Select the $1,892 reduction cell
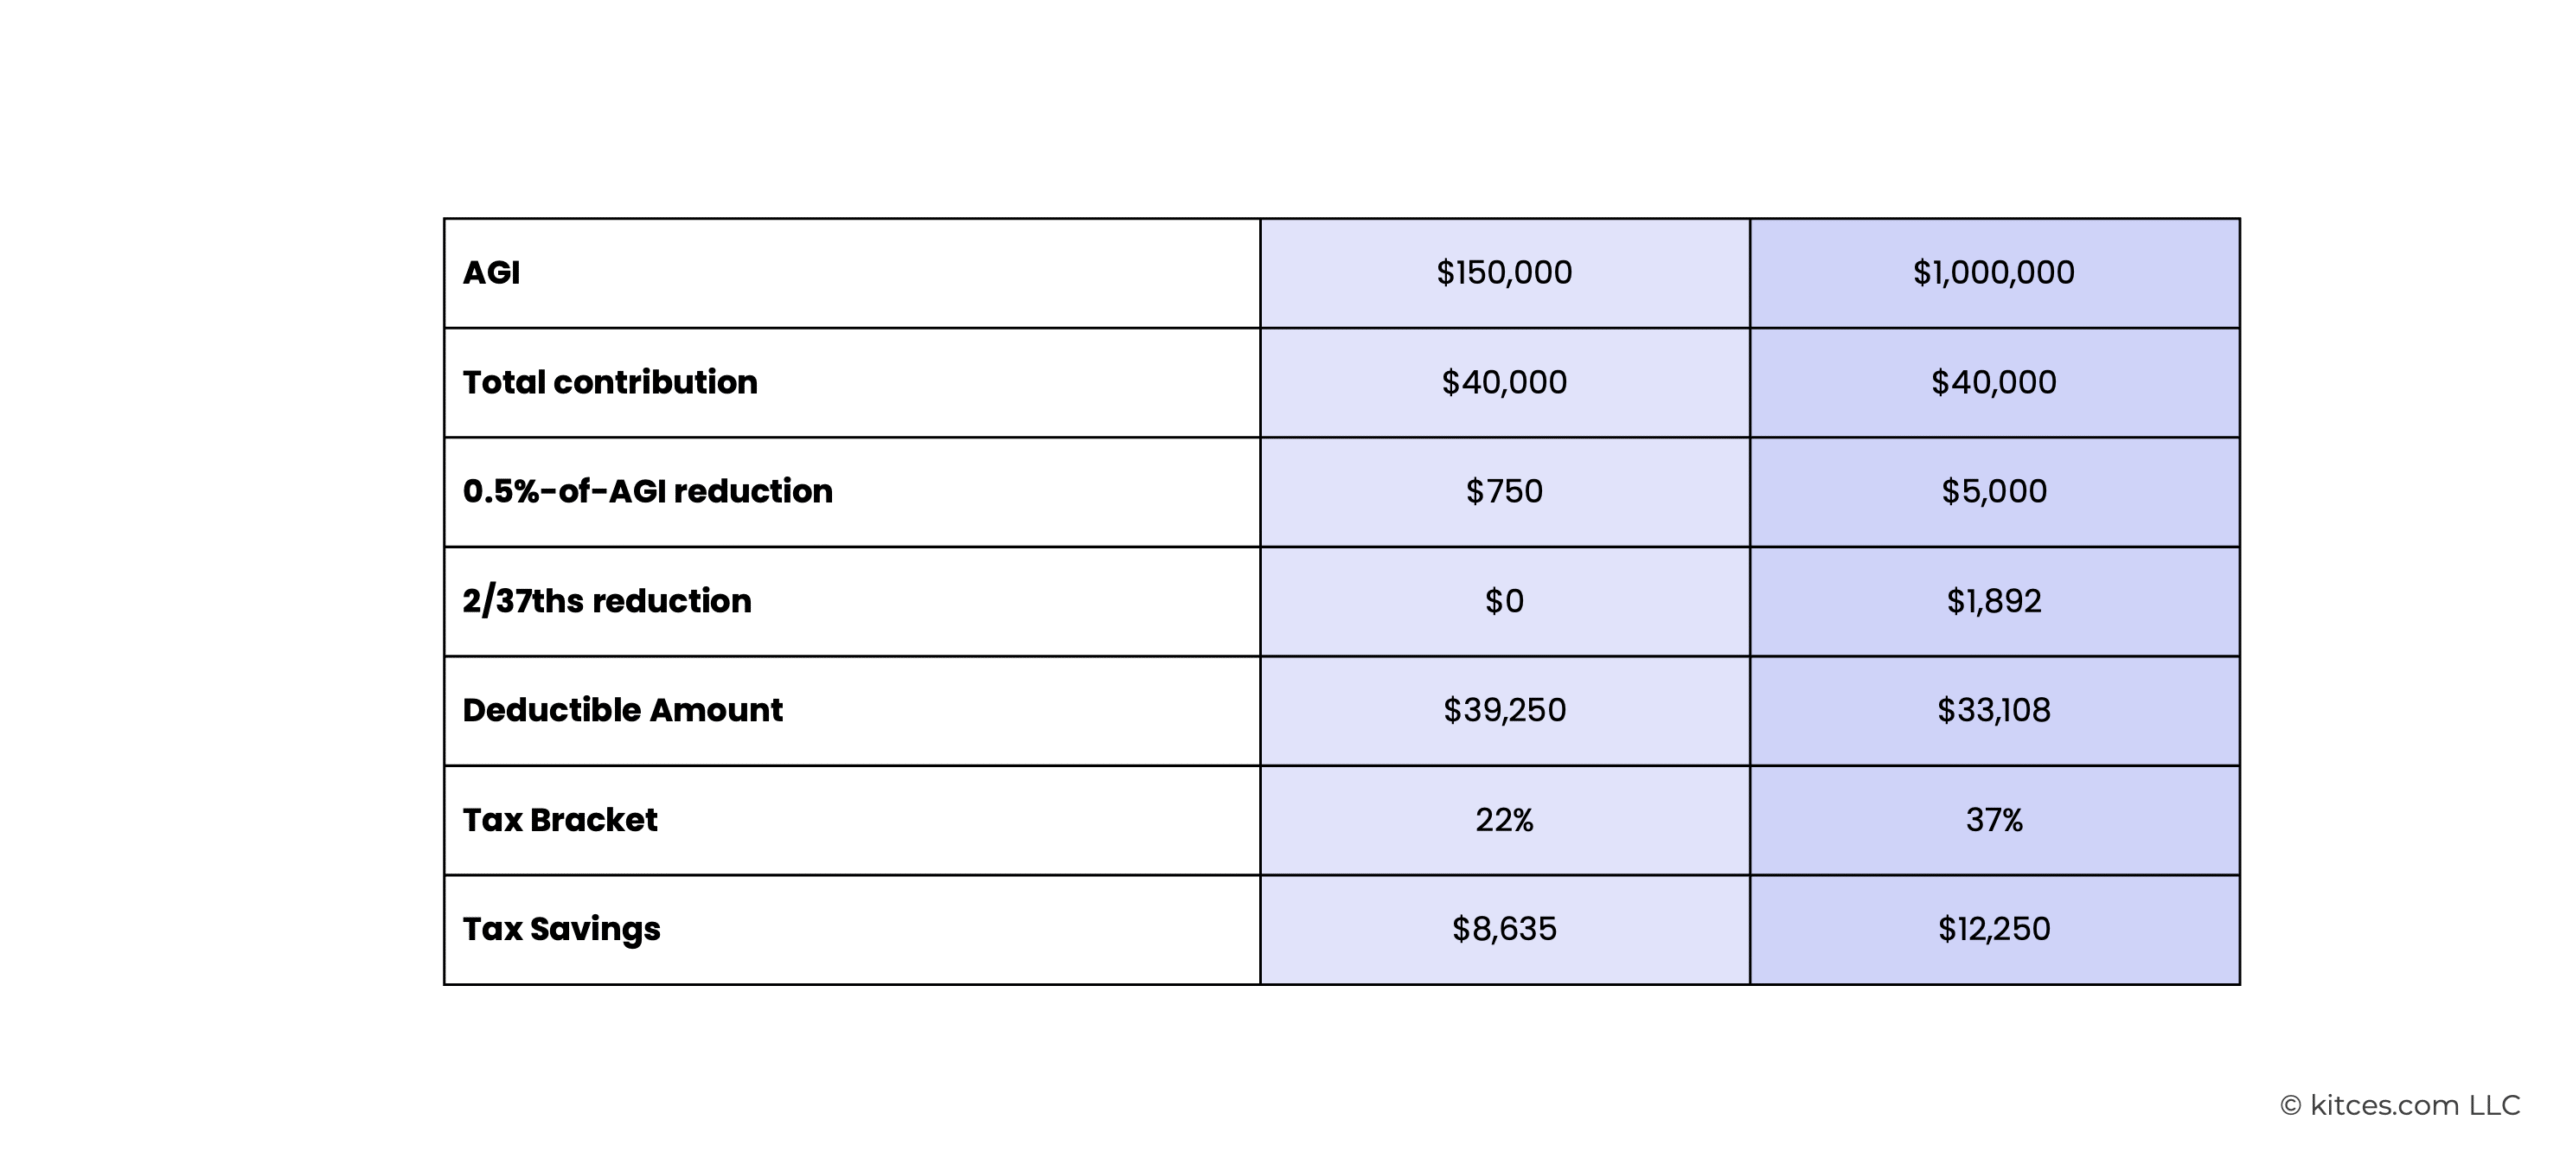Screen dimensions: 2560x1152 tap(1994, 601)
